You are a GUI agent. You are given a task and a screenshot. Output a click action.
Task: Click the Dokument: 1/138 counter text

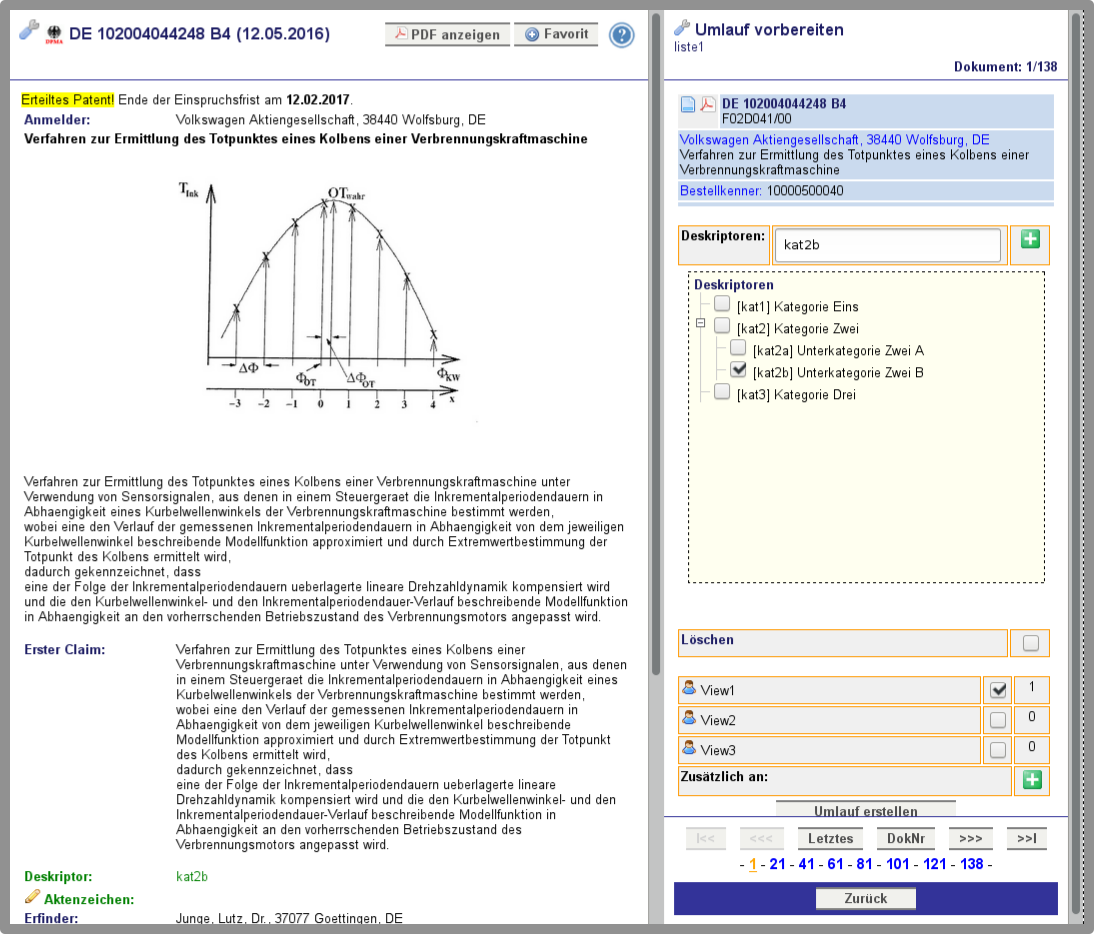[1005, 67]
